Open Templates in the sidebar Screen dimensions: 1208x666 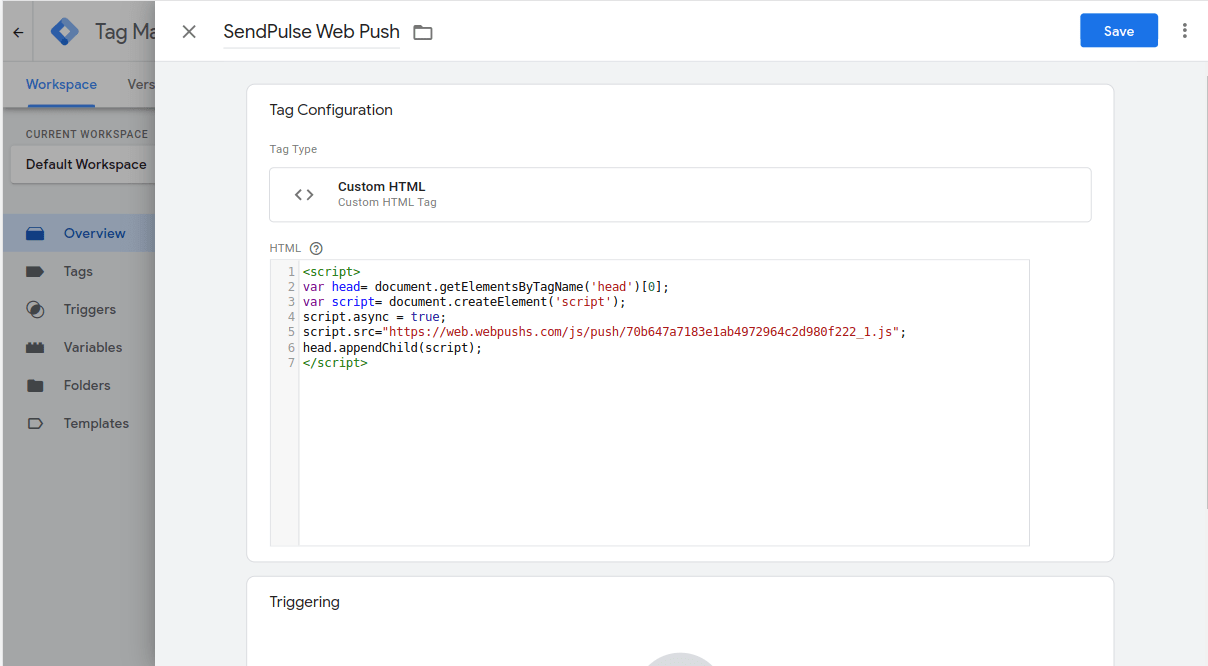point(95,423)
